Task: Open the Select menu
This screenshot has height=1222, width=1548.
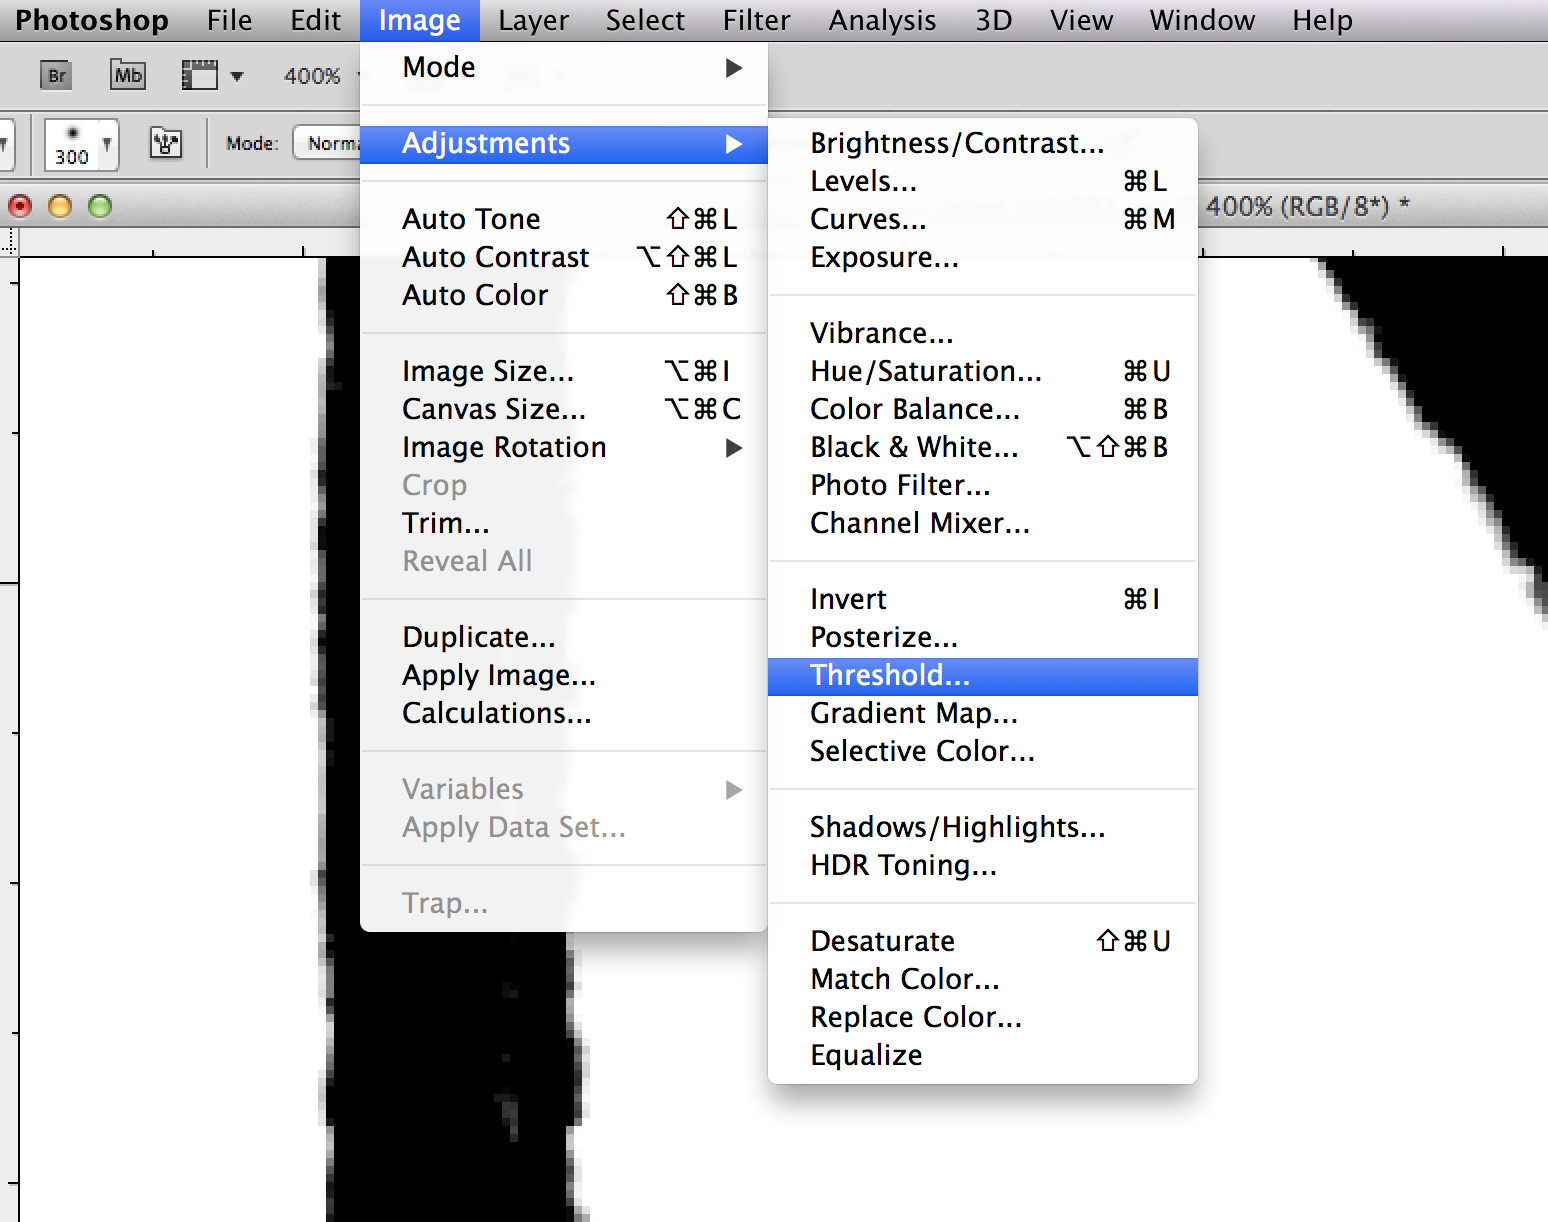Action: (645, 20)
